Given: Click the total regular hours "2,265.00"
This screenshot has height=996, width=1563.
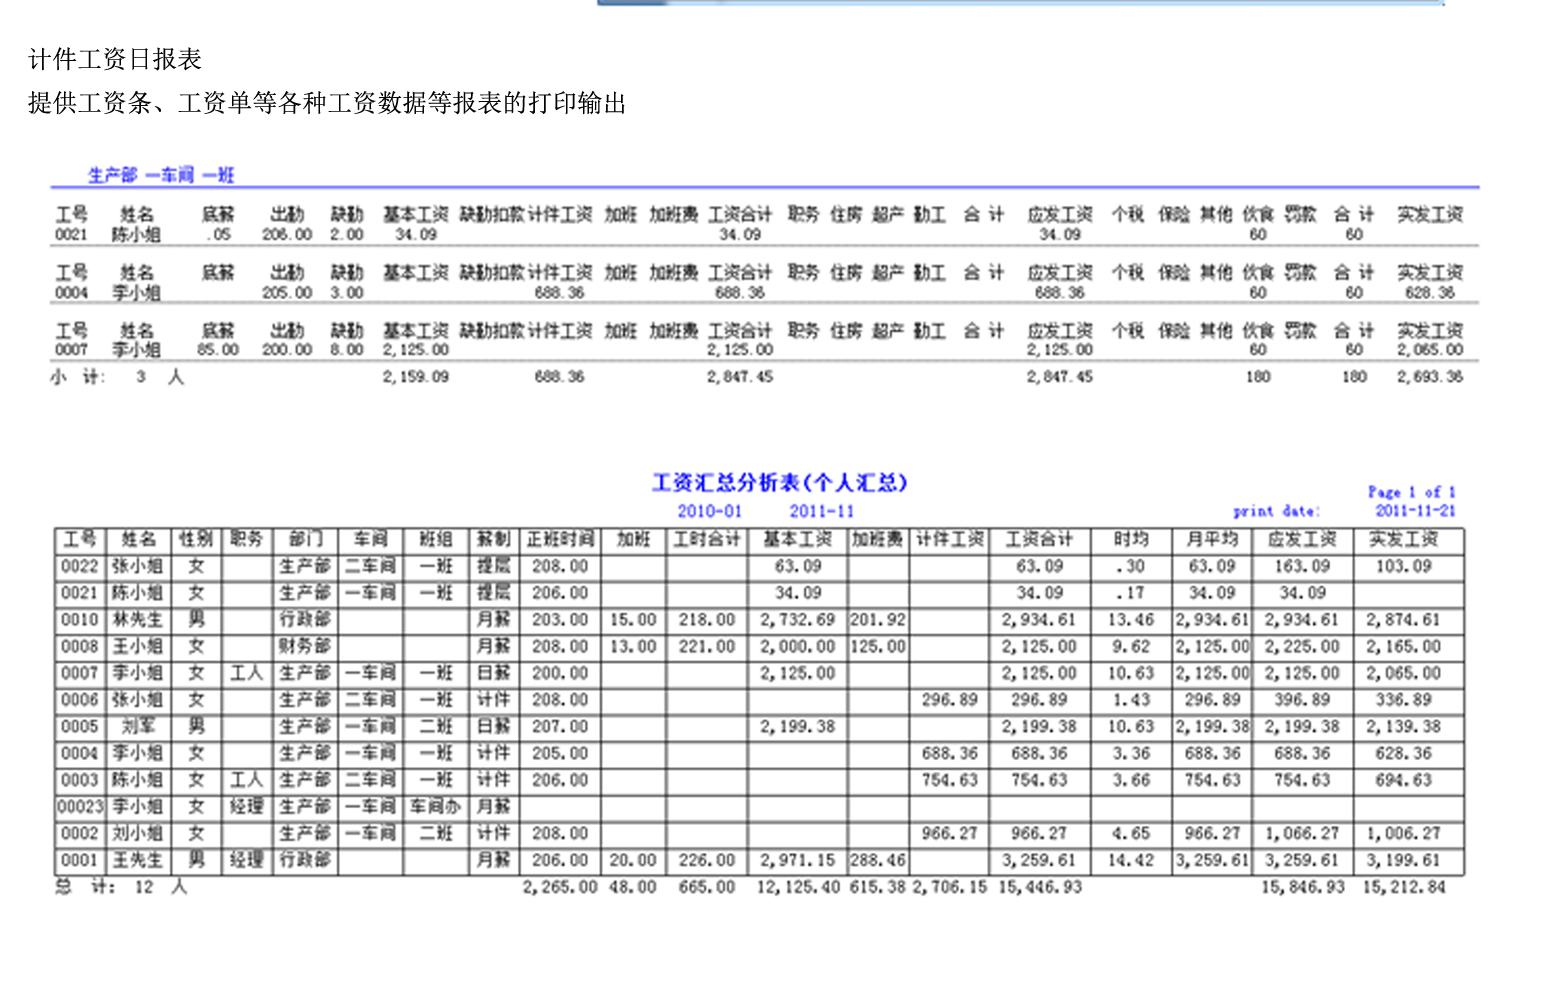Looking at the screenshot, I should (560, 887).
